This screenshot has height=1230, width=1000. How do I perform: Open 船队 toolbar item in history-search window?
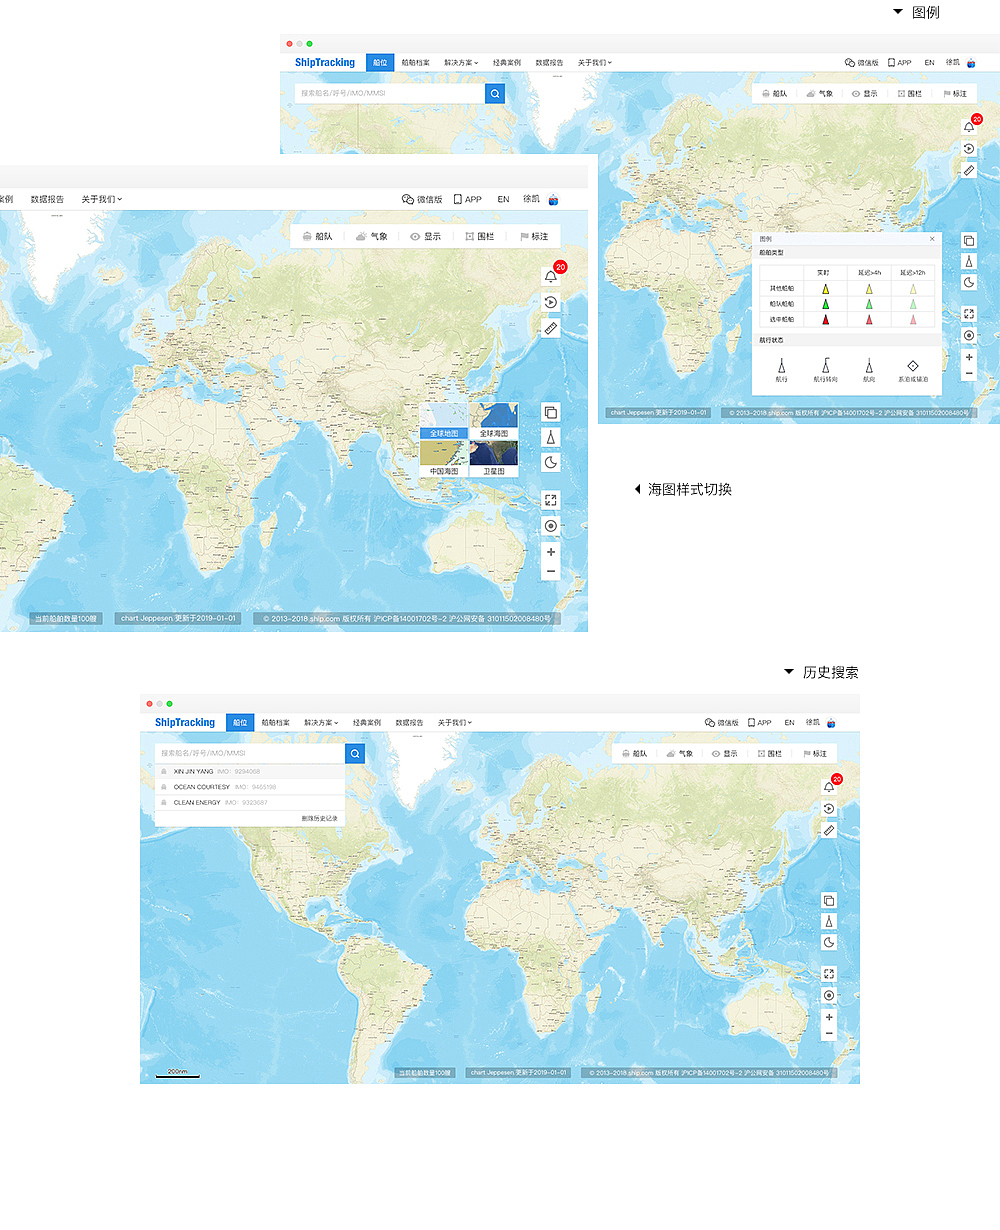click(x=634, y=753)
